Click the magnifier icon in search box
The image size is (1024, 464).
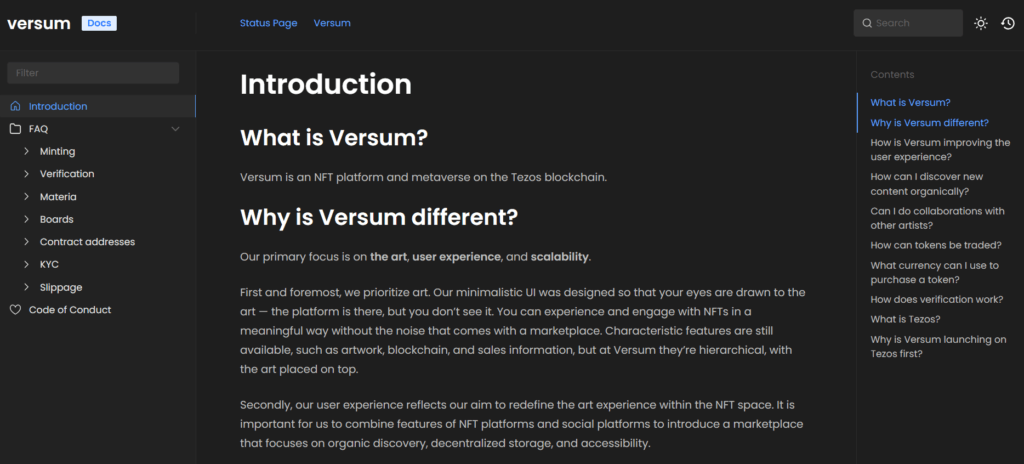click(867, 24)
